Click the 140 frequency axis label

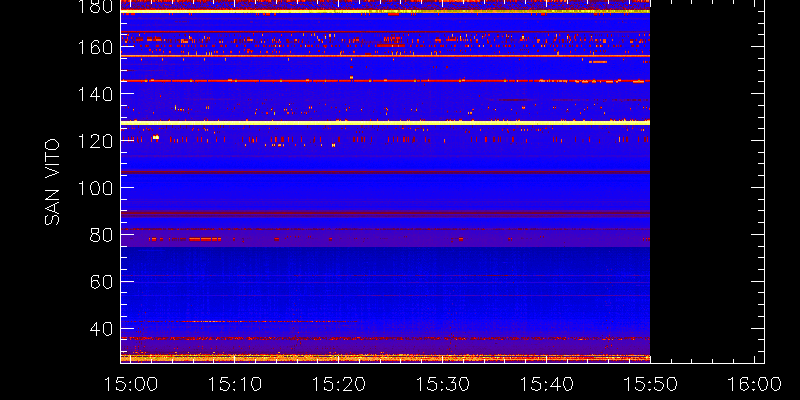(95, 94)
